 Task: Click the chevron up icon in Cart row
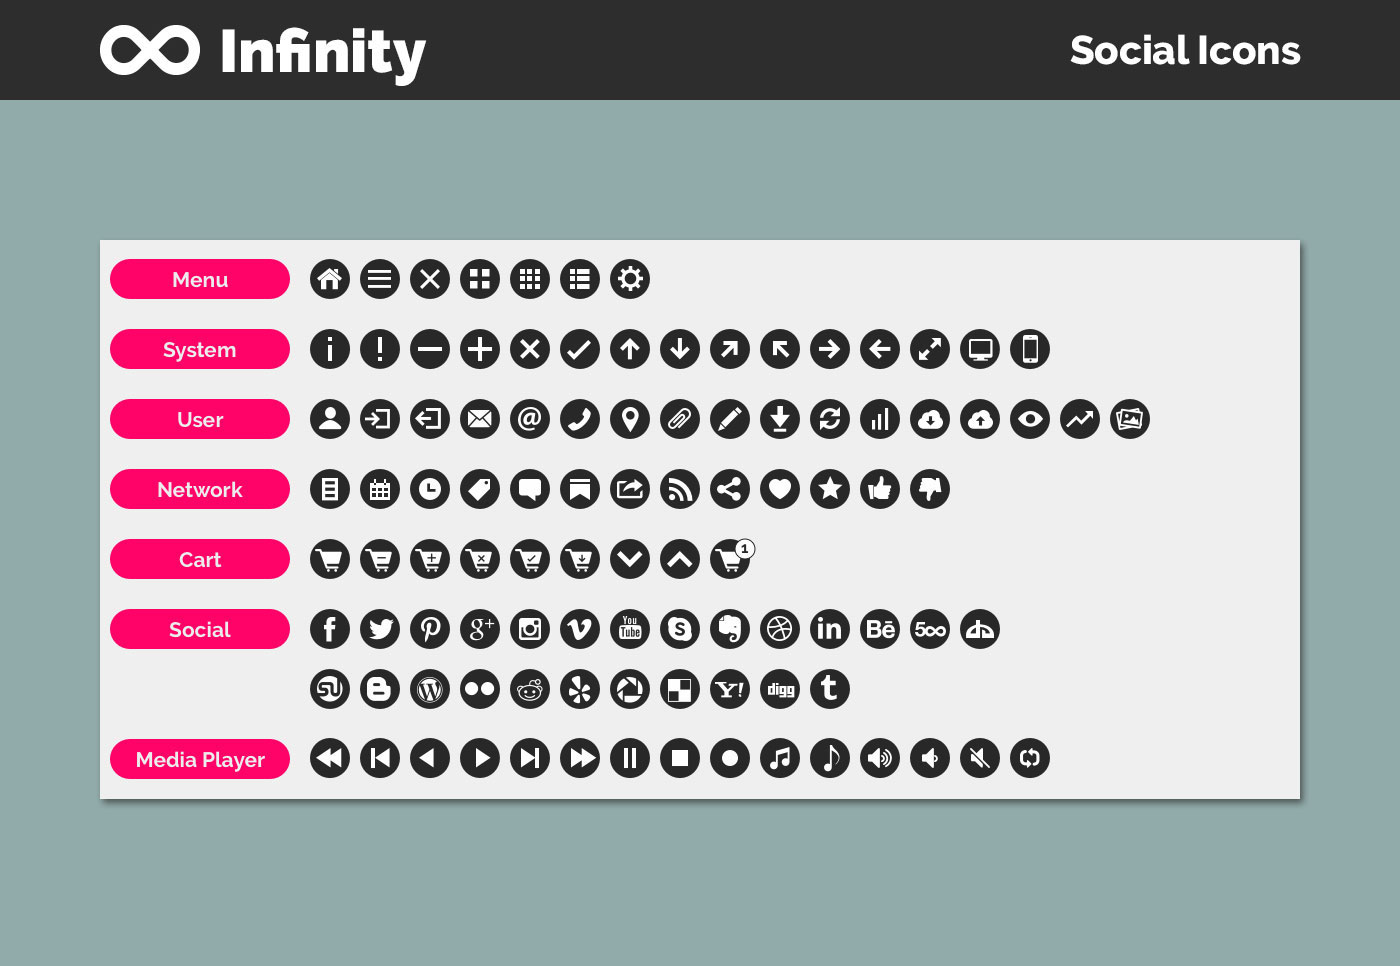coord(680,559)
